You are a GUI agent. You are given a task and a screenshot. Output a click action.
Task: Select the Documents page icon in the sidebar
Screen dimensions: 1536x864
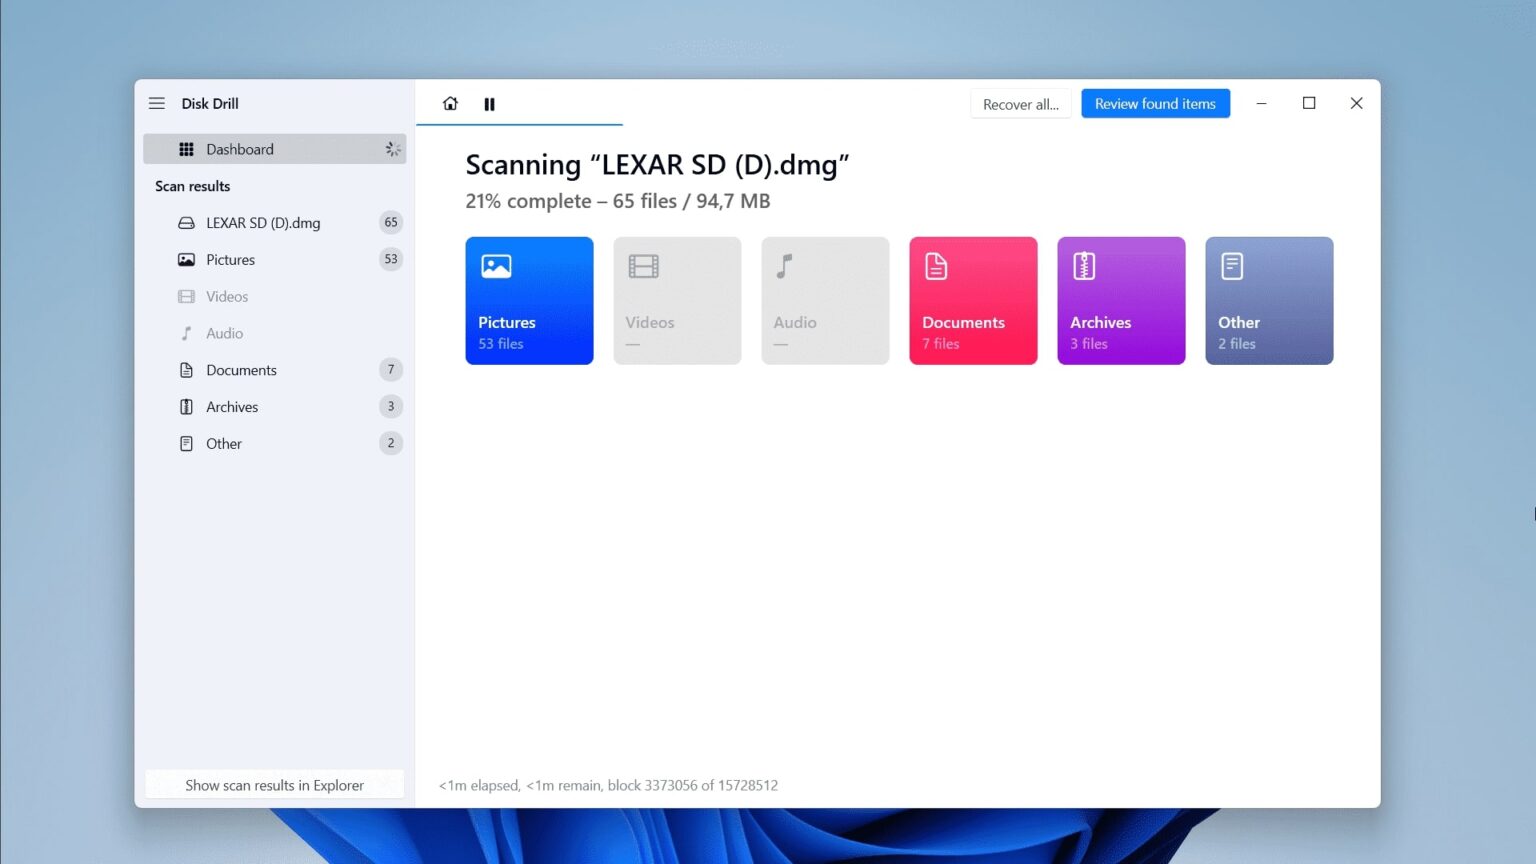(186, 369)
